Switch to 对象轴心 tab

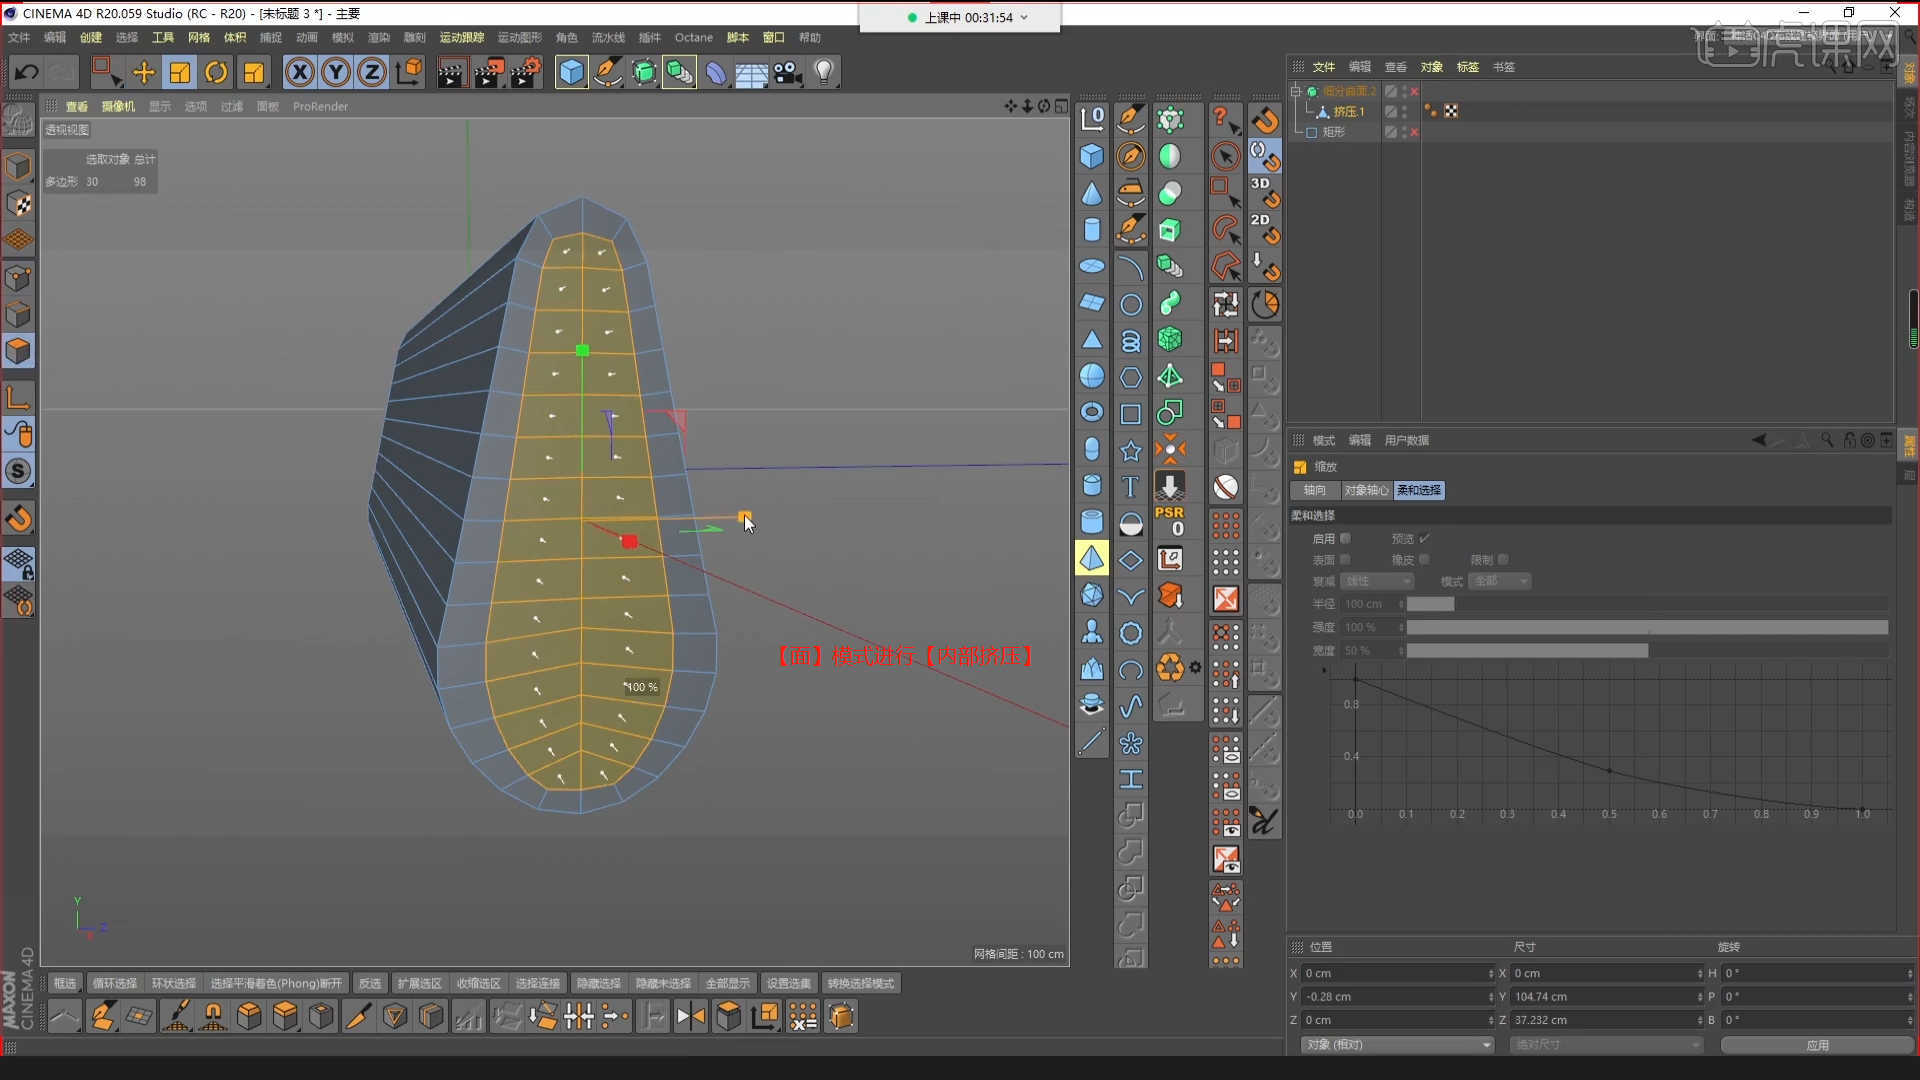[x=1365, y=490]
